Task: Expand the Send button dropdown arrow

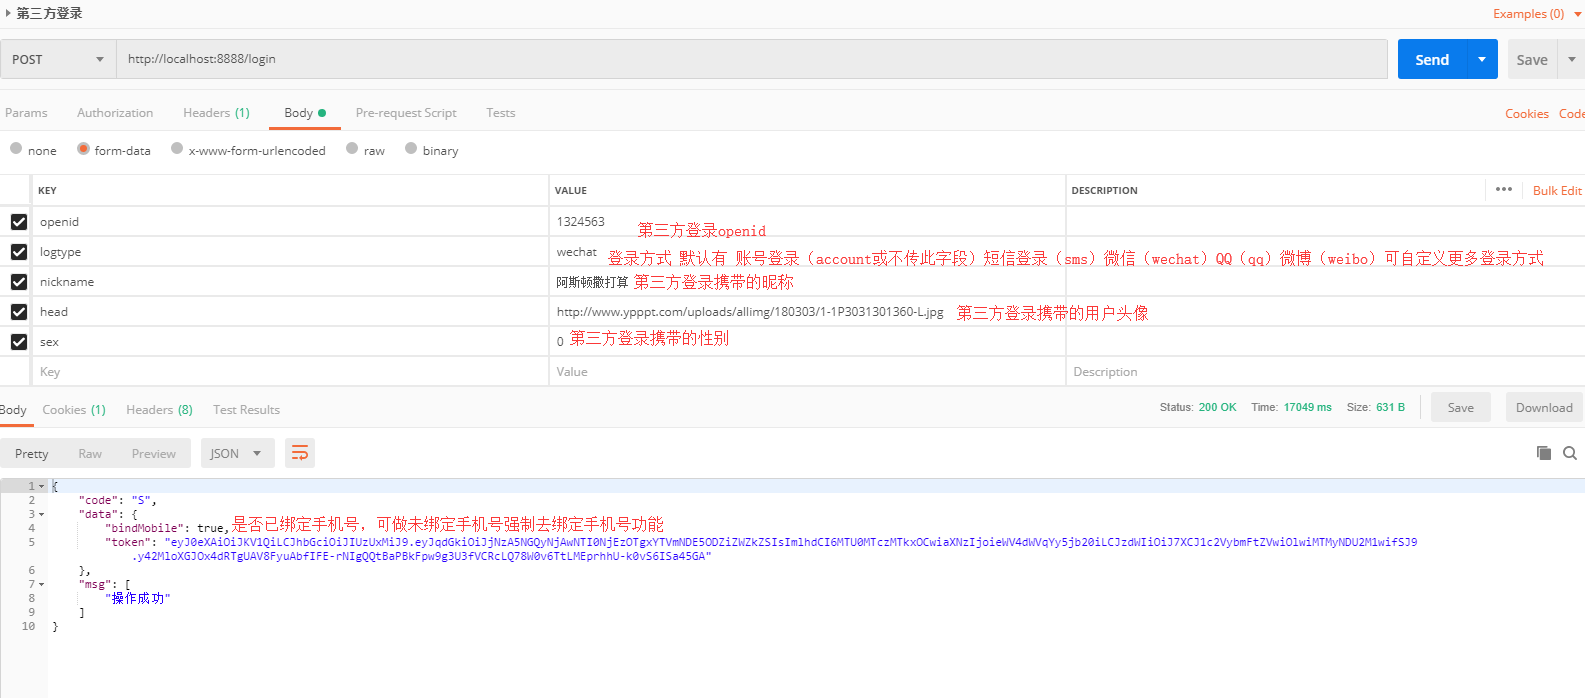Action: click(1482, 59)
